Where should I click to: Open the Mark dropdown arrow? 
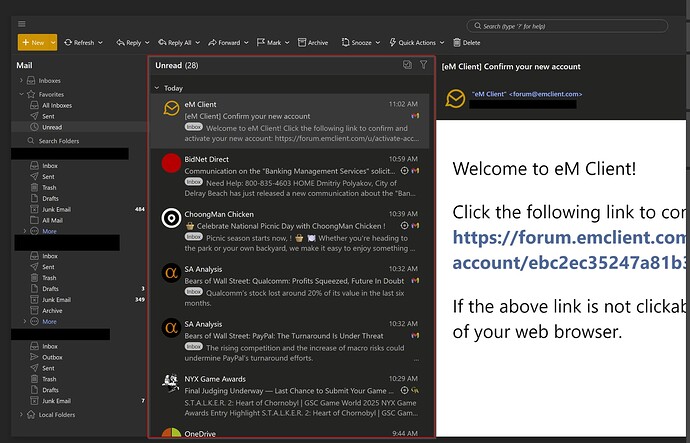coord(287,43)
